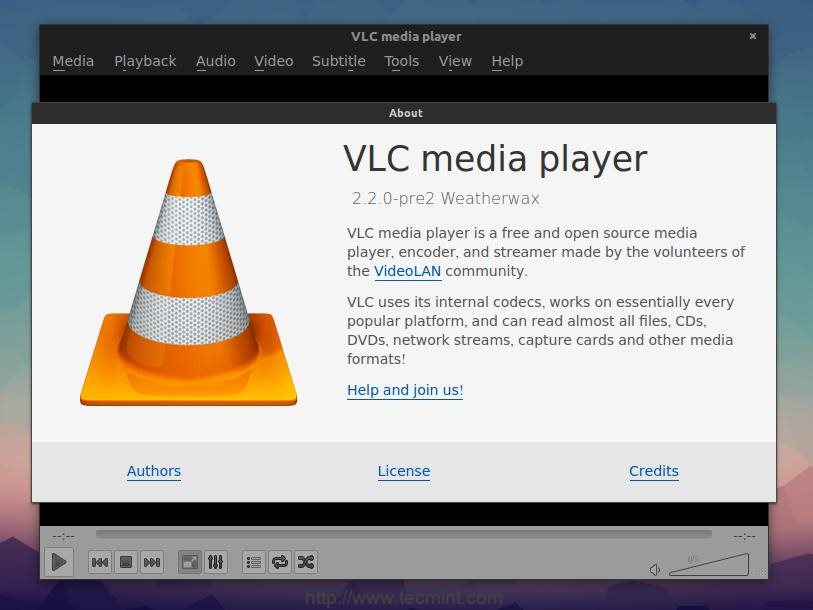Open the Playback menu
The height and width of the screenshot is (610, 813).
point(145,61)
